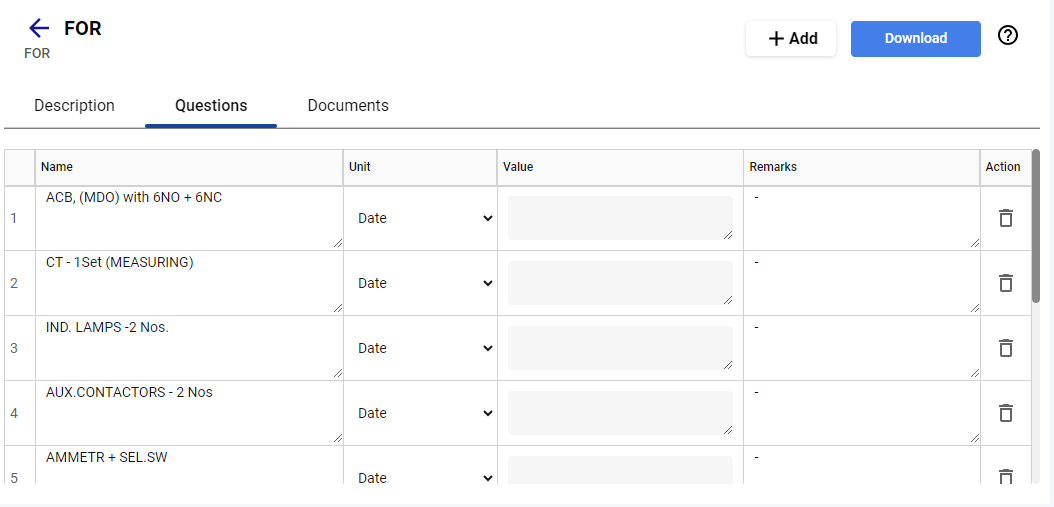The width and height of the screenshot is (1054, 507).
Task: Click the AUX.CONTACTORS name text field
Action: [191, 413]
